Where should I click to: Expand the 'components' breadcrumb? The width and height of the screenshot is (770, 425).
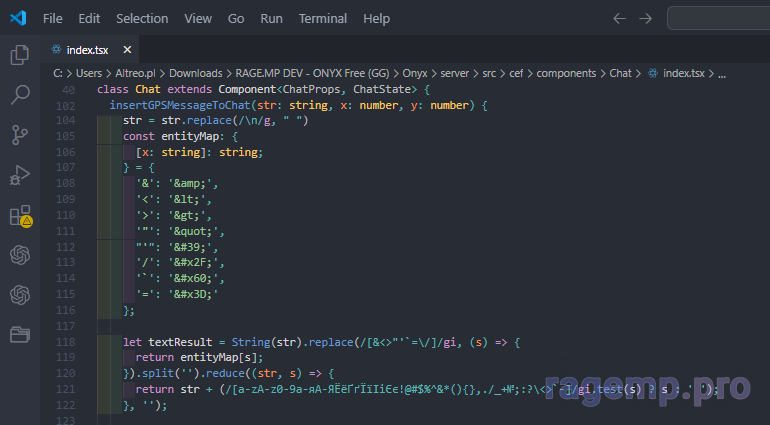pos(566,73)
